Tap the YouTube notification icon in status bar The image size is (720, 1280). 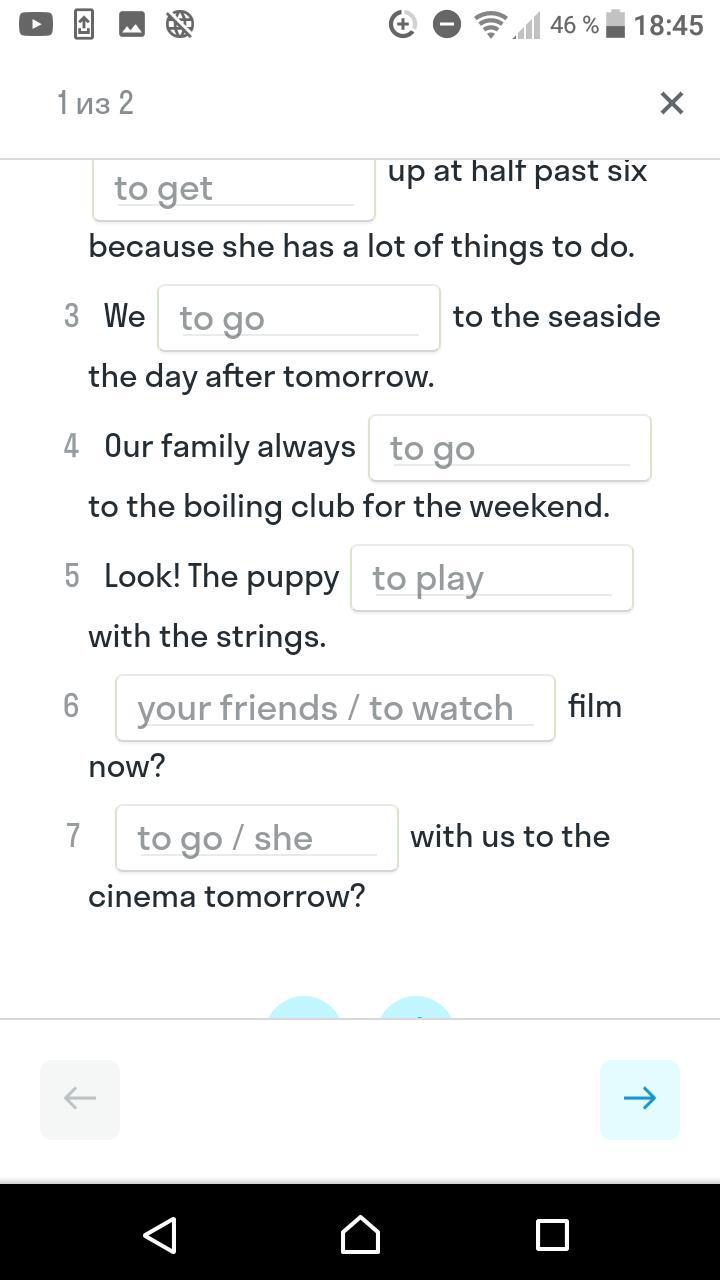coord(35,24)
